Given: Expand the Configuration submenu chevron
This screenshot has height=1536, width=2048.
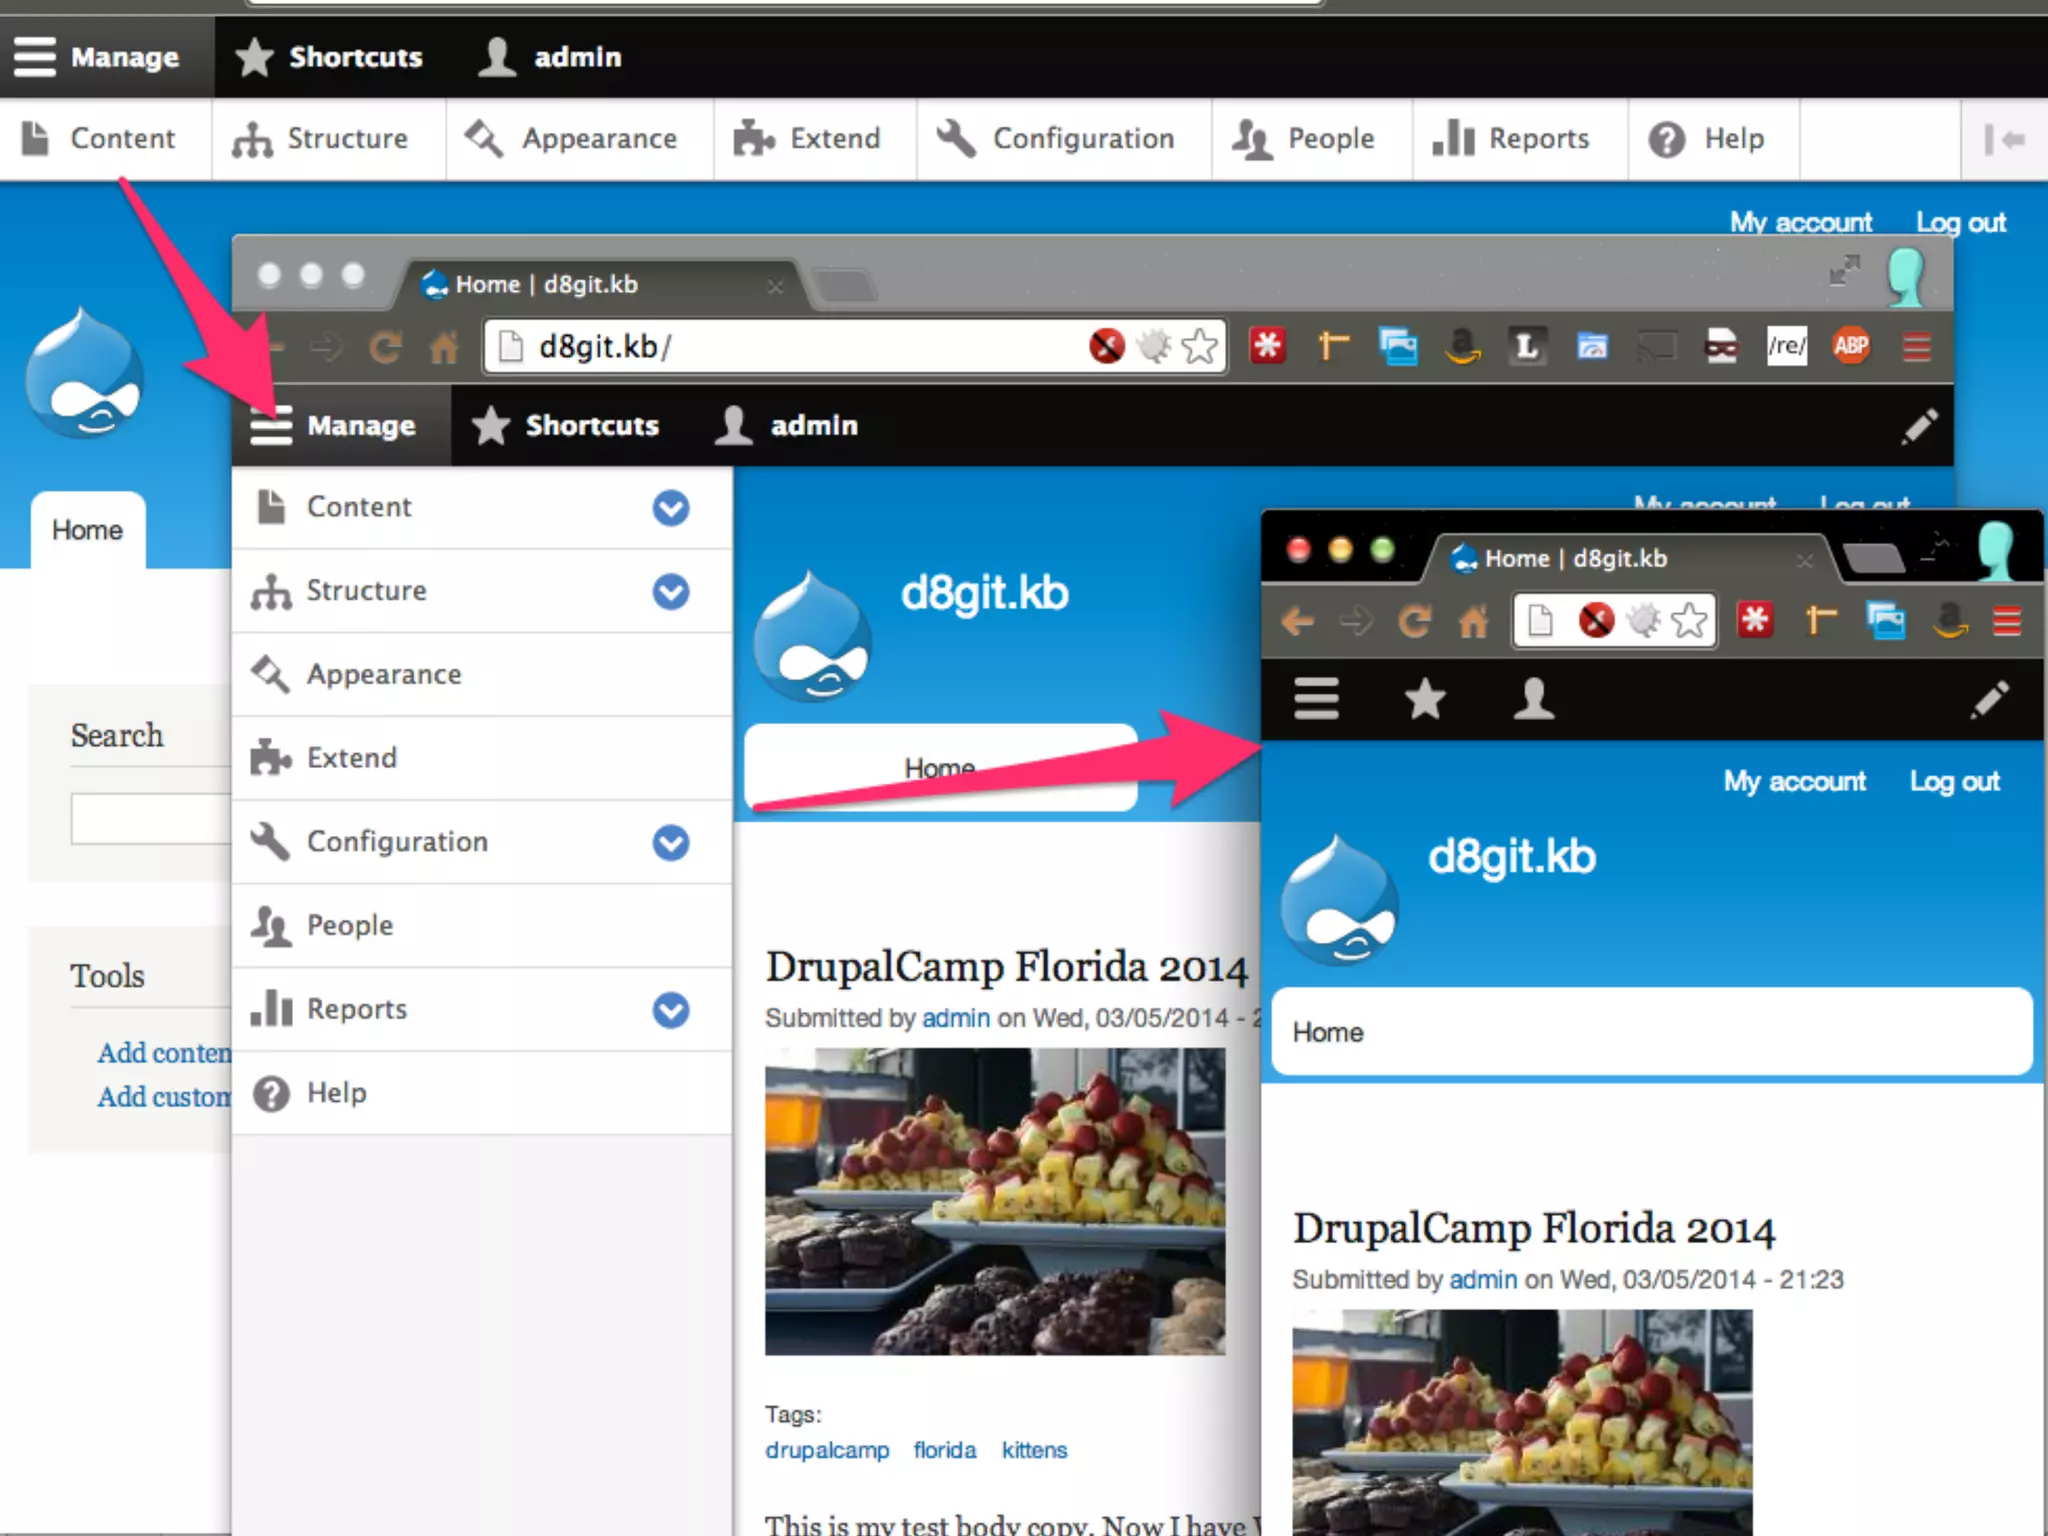Looking at the screenshot, I should (x=671, y=842).
